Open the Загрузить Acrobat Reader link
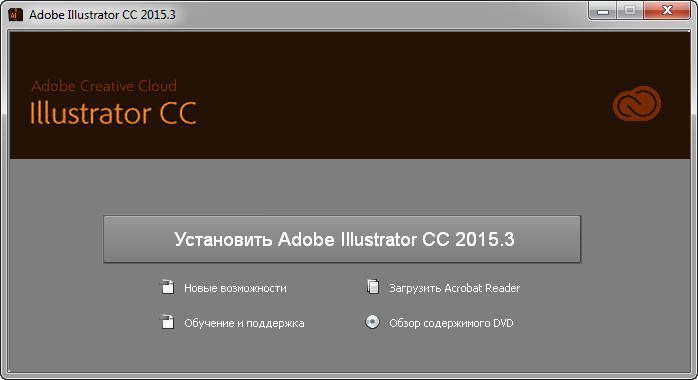Image resolution: width=698 pixels, height=380 pixels. point(455,288)
